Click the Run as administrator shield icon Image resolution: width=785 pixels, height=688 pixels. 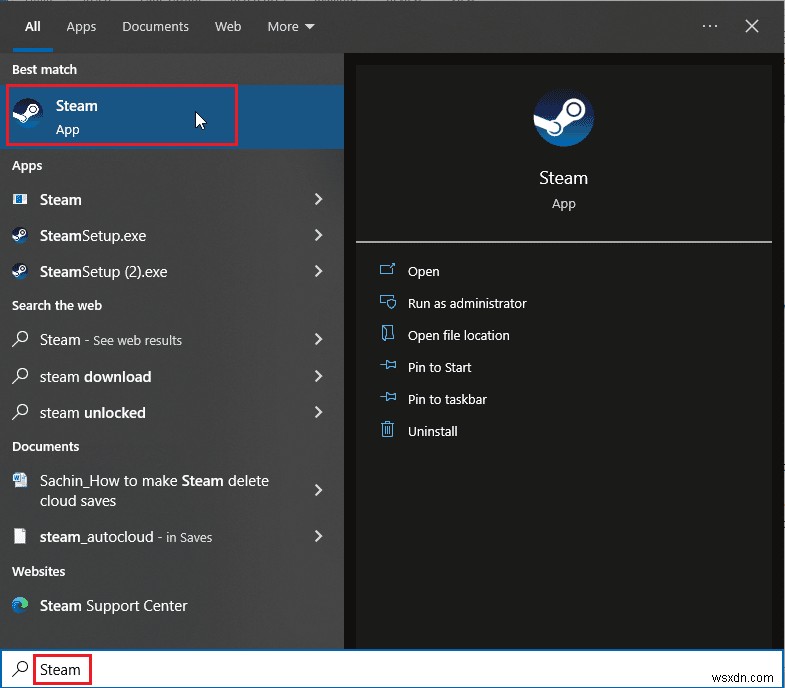click(388, 302)
